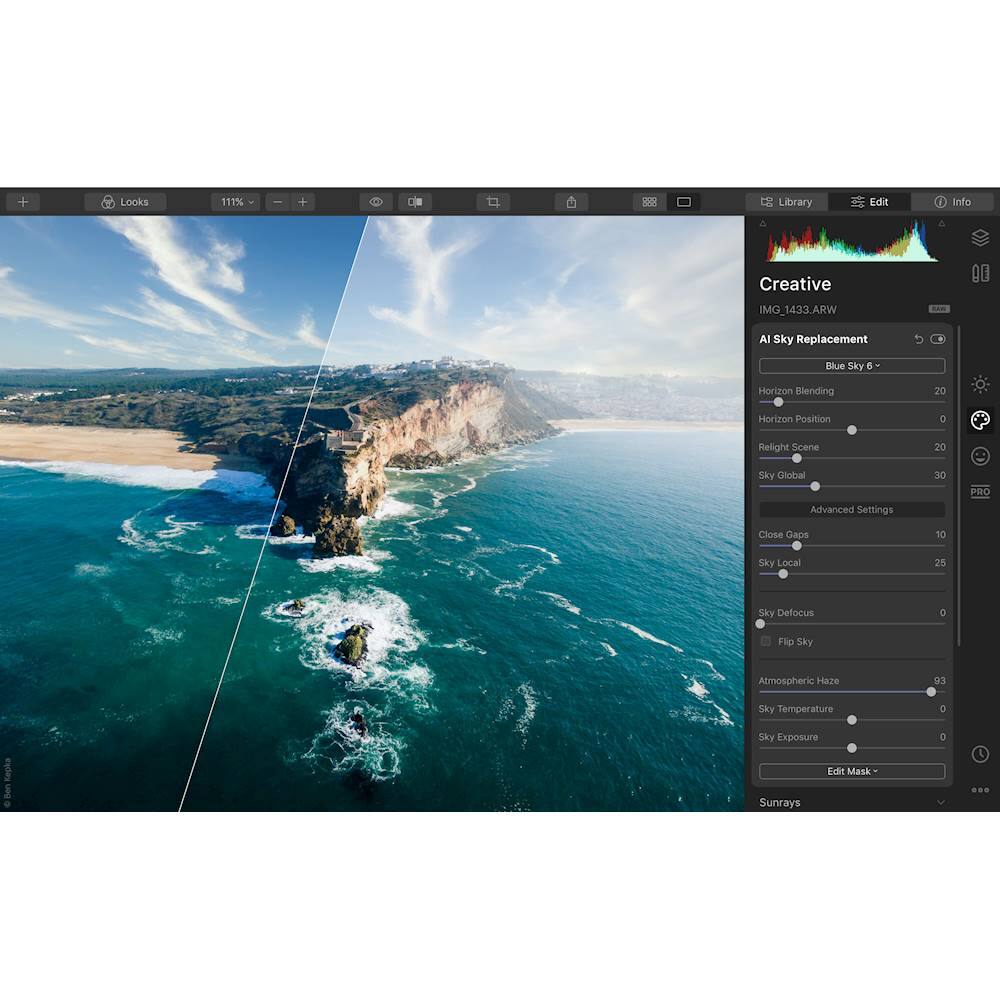This screenshot has height=1000, width=1000.
Task: Click the Horizon Blending value 20
Action: 940,391
